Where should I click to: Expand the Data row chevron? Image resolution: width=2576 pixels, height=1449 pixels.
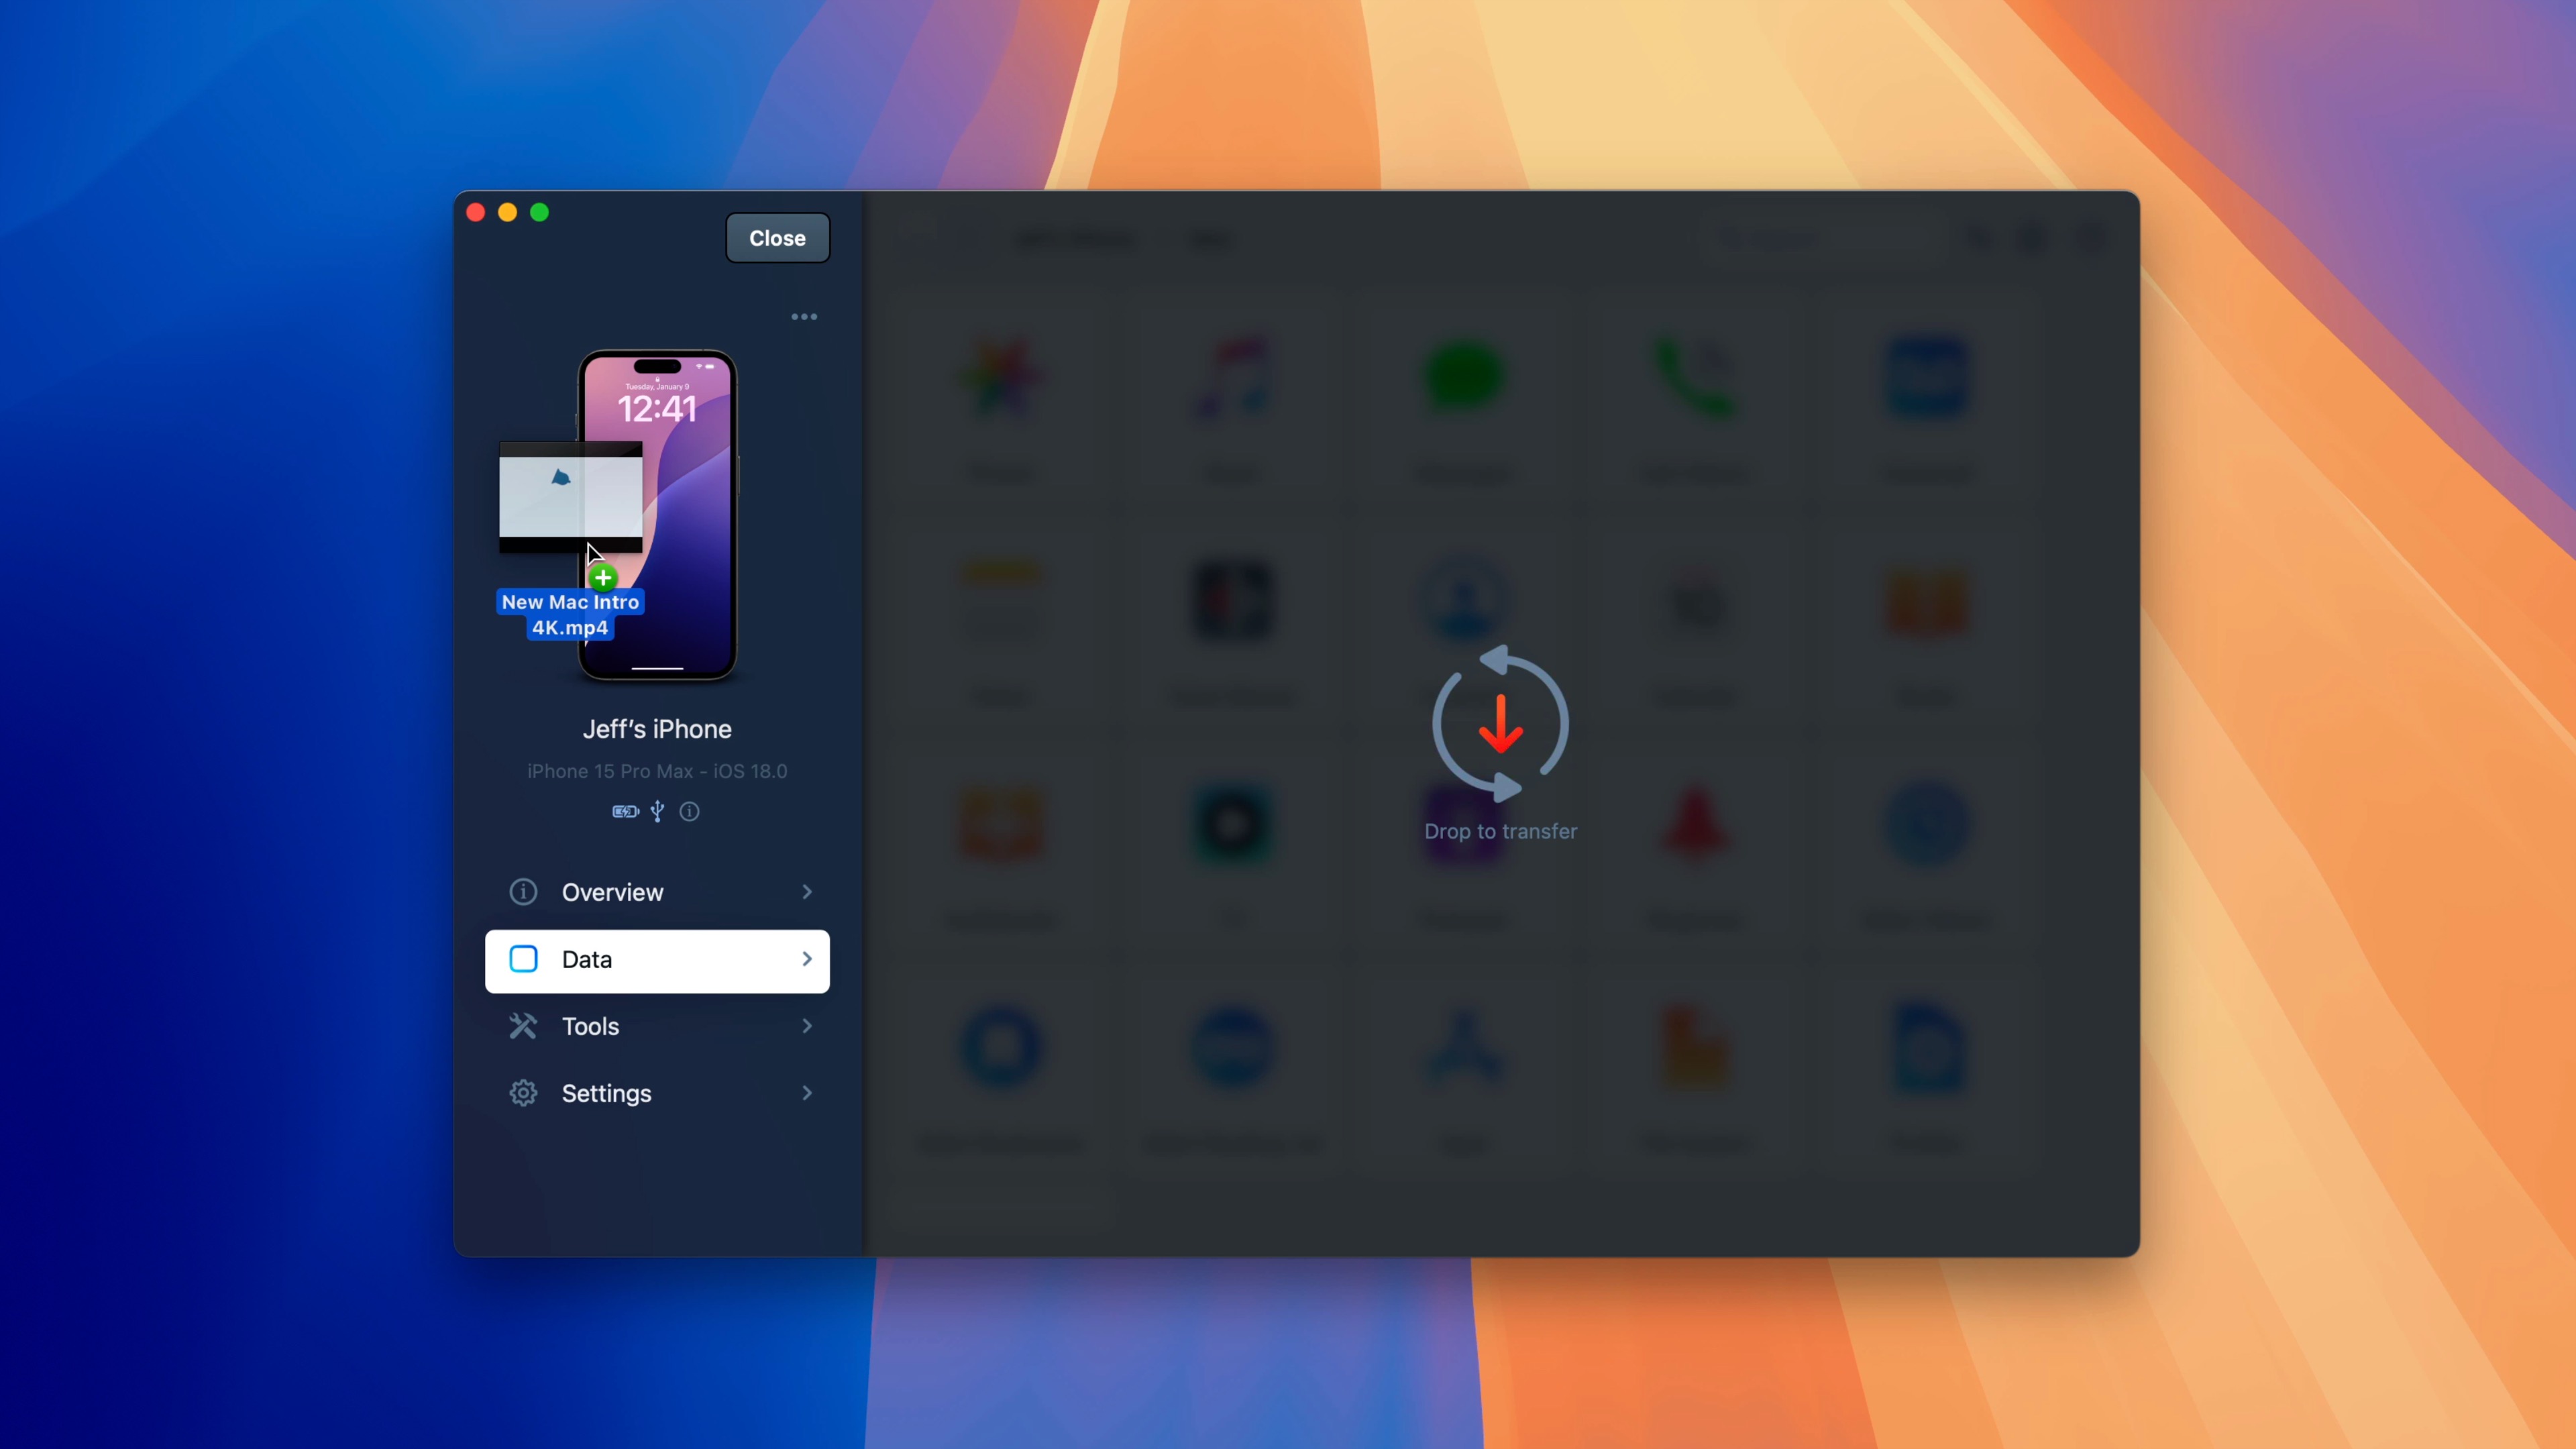coord(807,959)
